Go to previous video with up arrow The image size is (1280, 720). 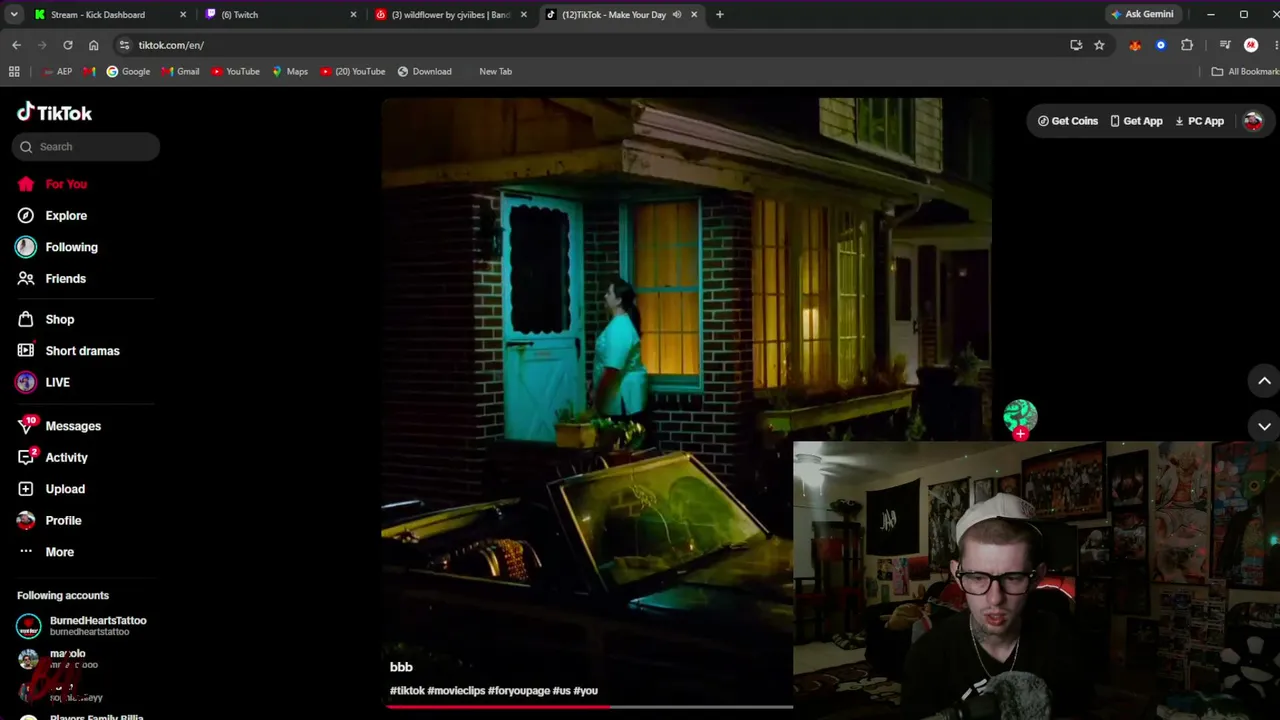pyautogui.click(x=1264, y=381)
